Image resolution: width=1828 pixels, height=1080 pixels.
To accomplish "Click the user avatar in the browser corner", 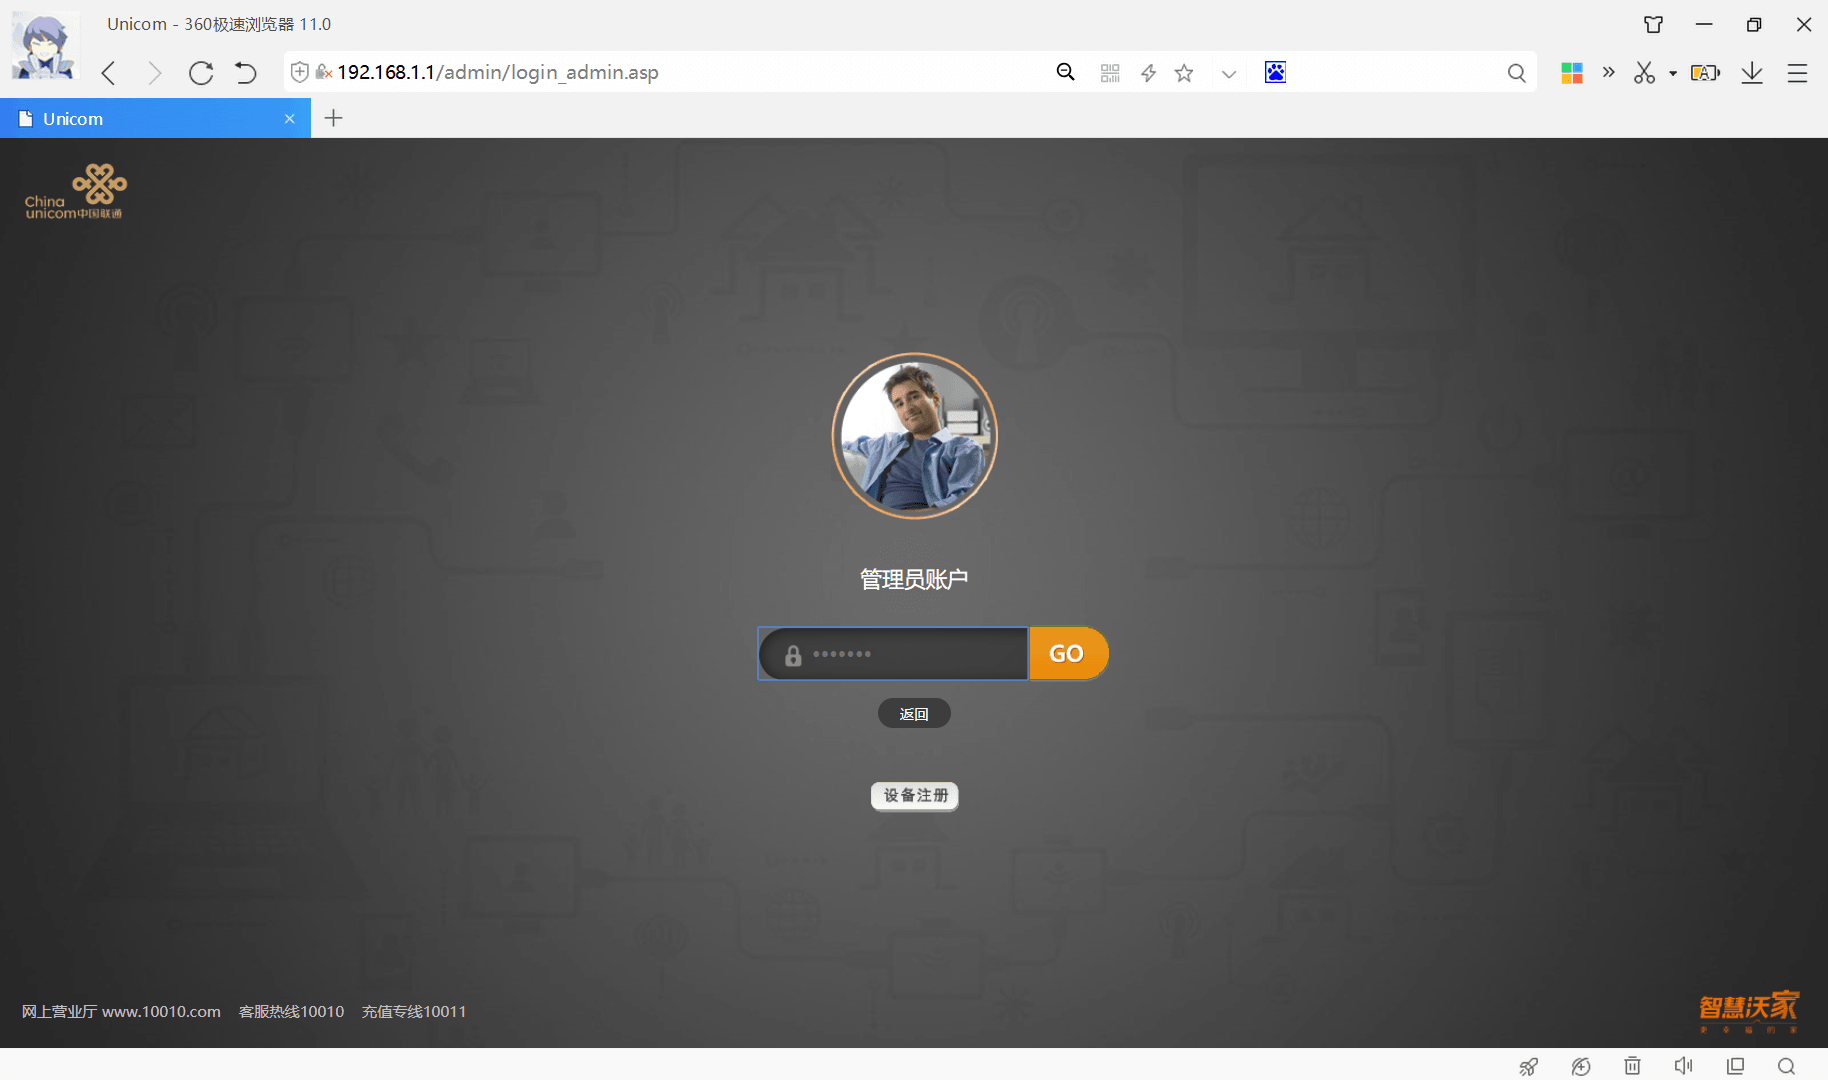I will coord(44,45).
